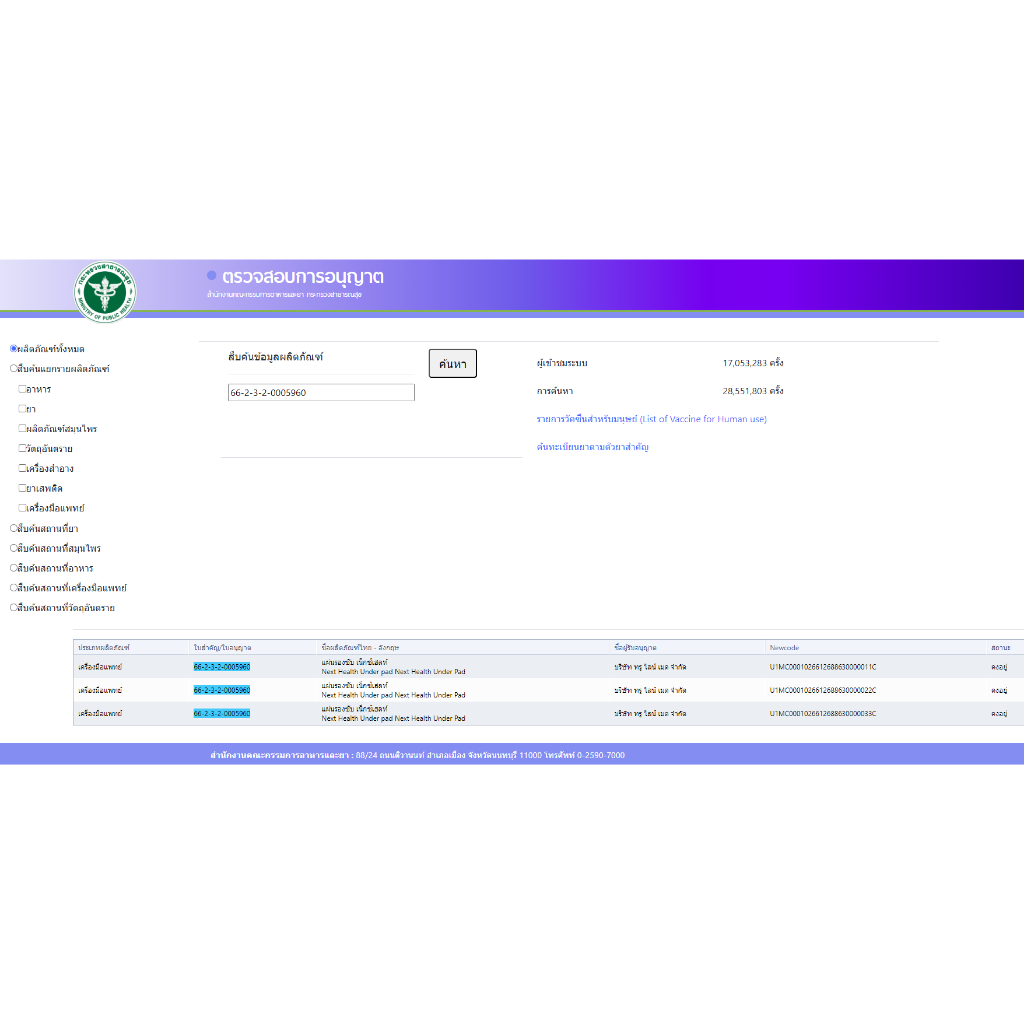Tick the ยา checkbox
The image size is (1024, 1024).
pos(22,409)
